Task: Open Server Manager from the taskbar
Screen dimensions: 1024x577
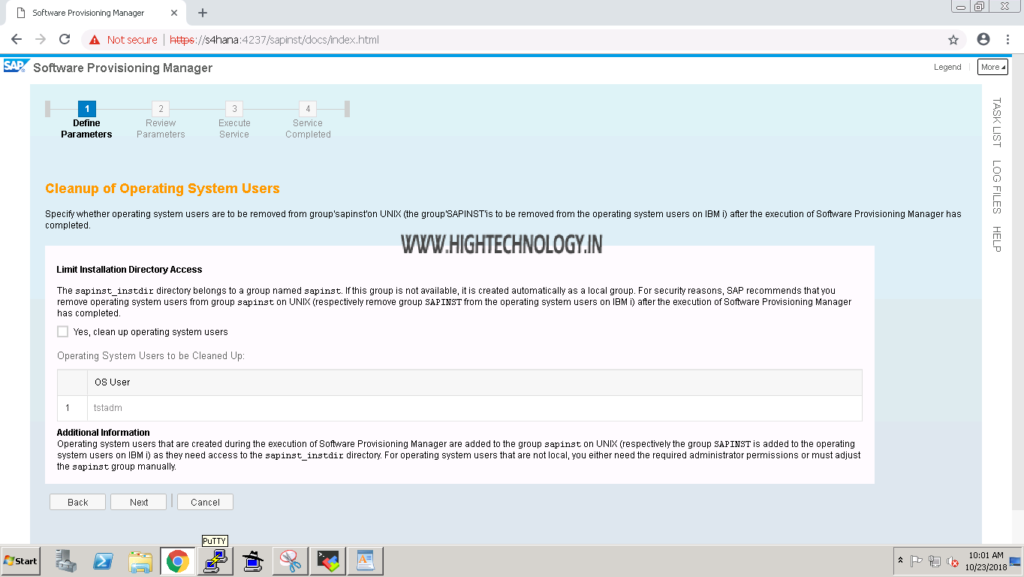Action: coord(65,561)
